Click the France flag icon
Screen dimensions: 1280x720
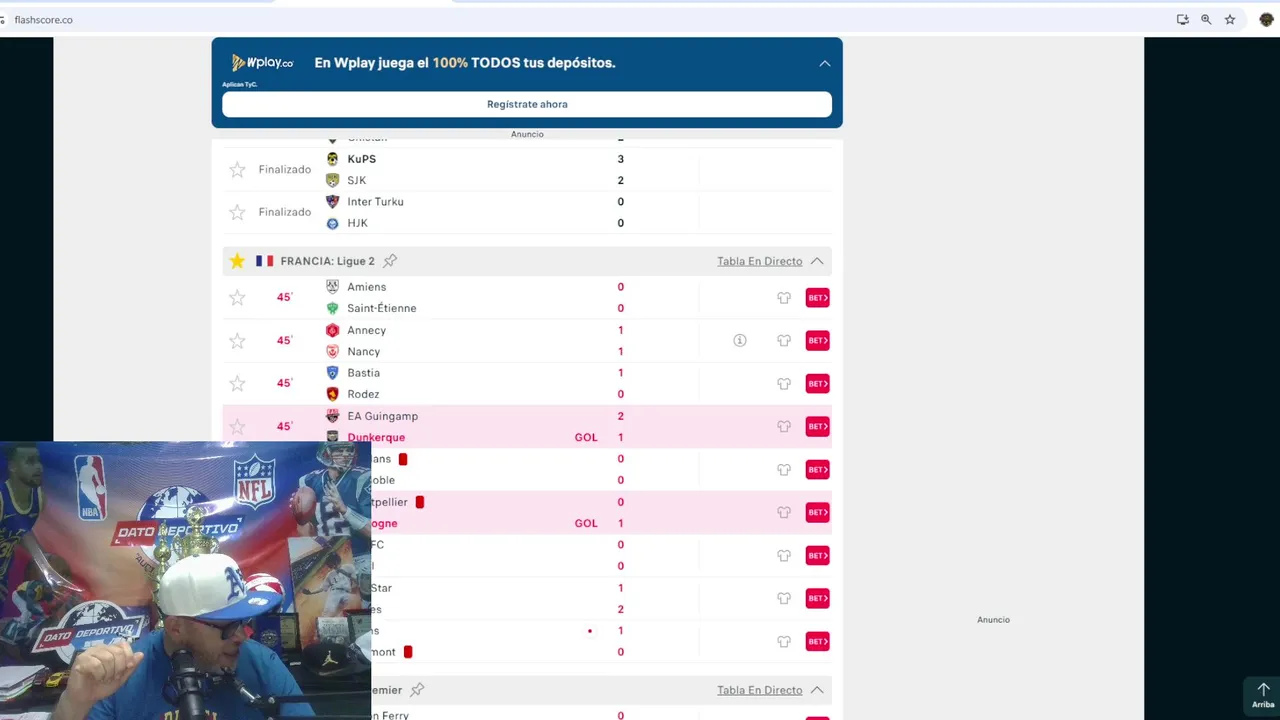coord(264,261)
